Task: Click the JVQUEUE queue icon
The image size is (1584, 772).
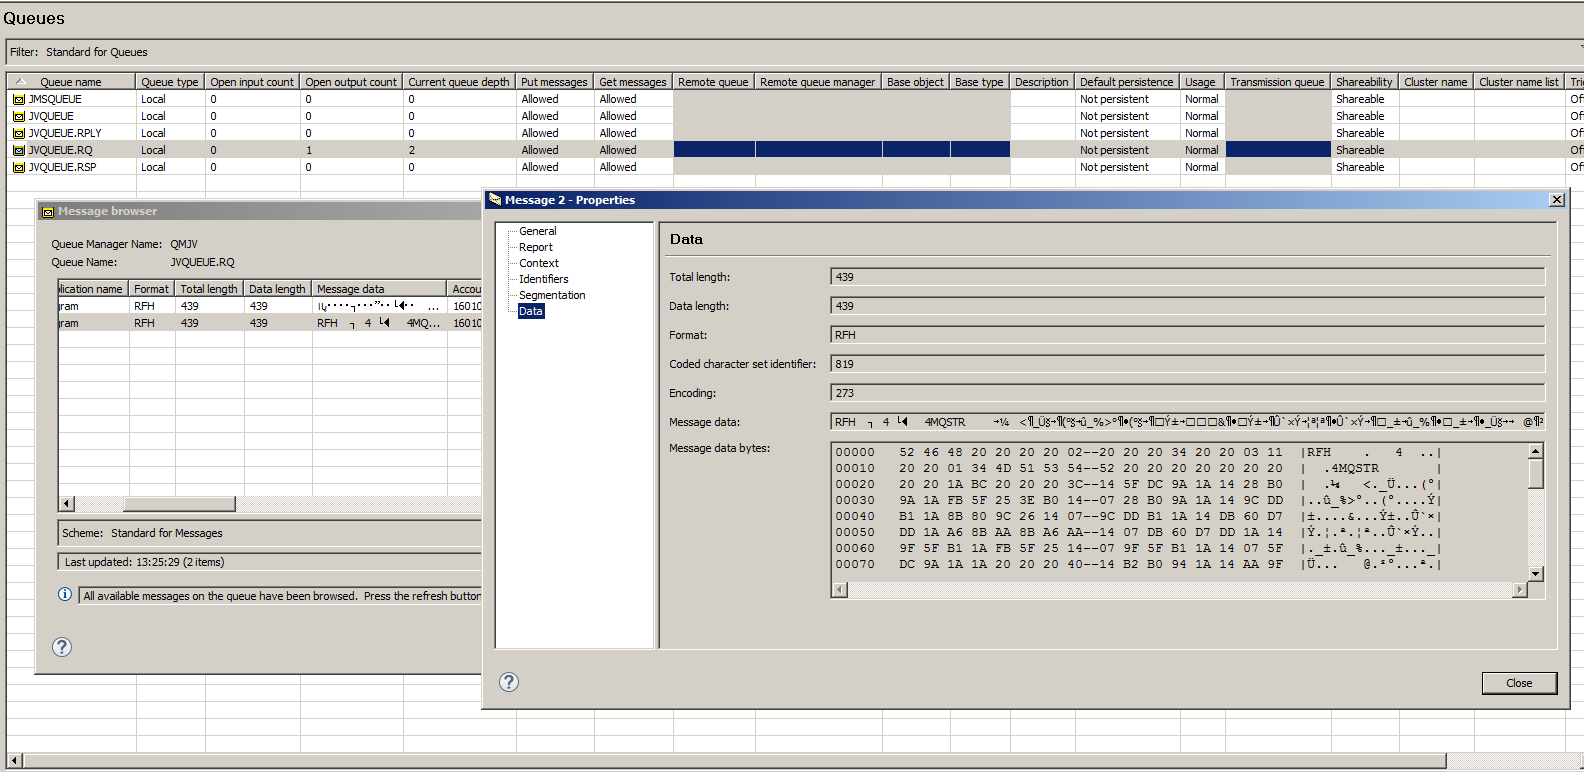Action: click(18, 117)
